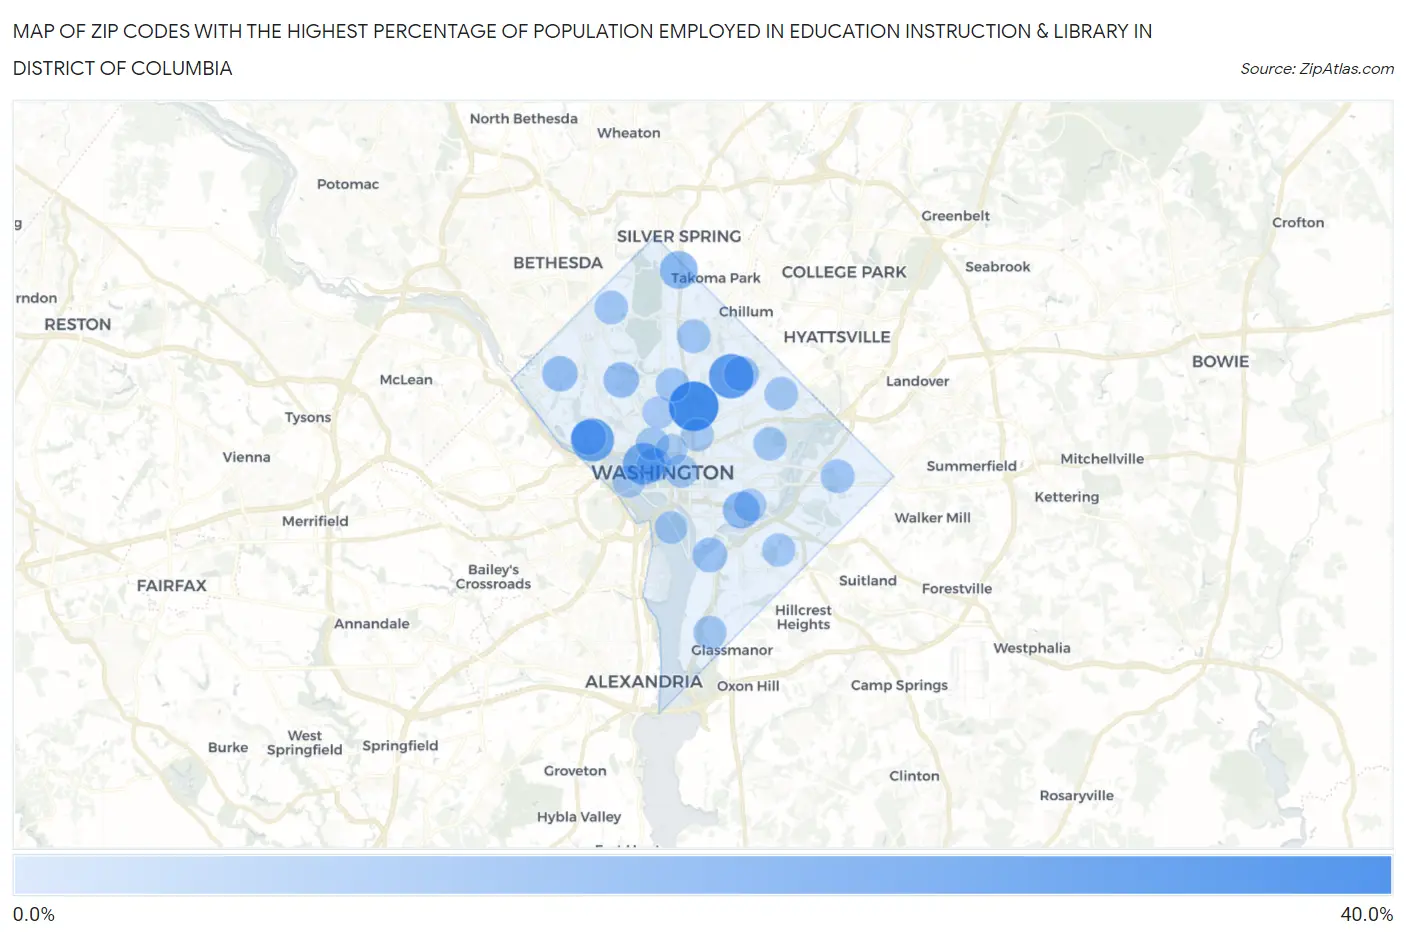Click the Tysons map label
Screen dimensions: 1406x937
click(308, 418)
